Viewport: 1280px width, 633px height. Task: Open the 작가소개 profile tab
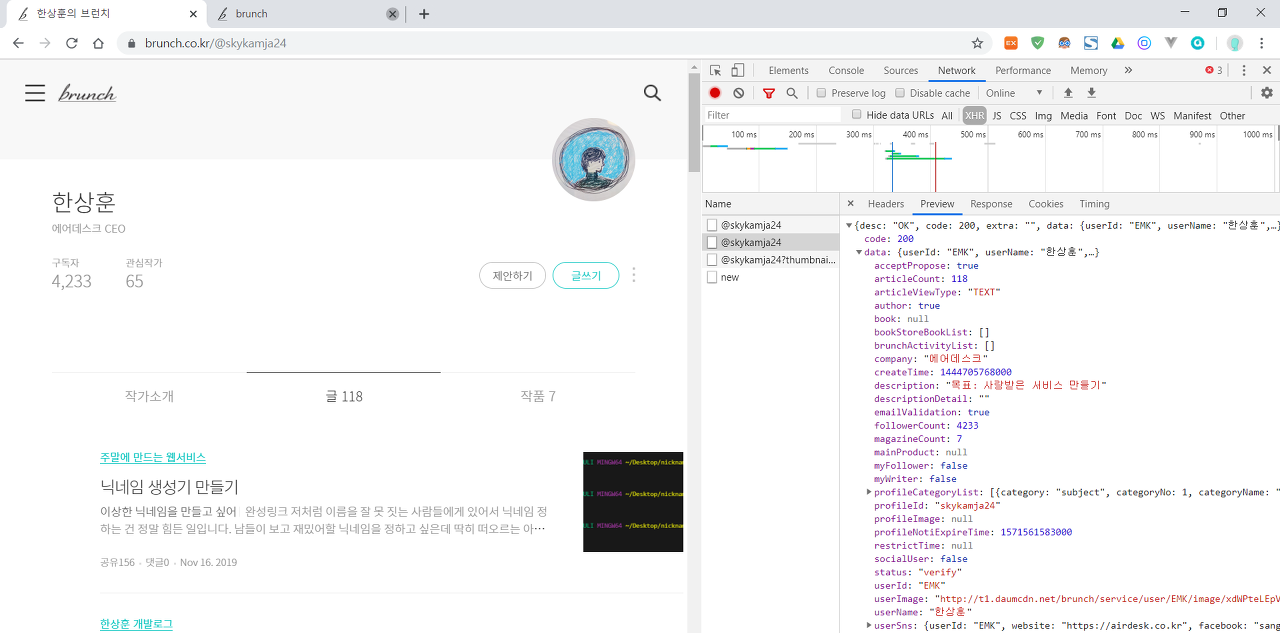(x=149, y=396)
